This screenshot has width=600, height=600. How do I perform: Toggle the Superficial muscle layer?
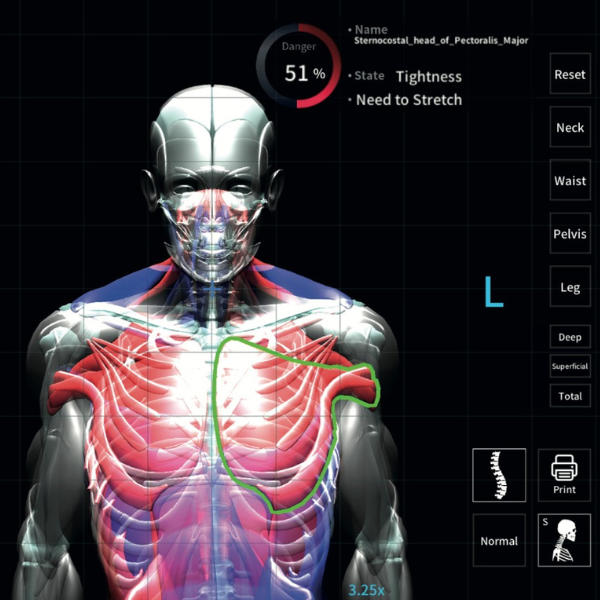569,366
